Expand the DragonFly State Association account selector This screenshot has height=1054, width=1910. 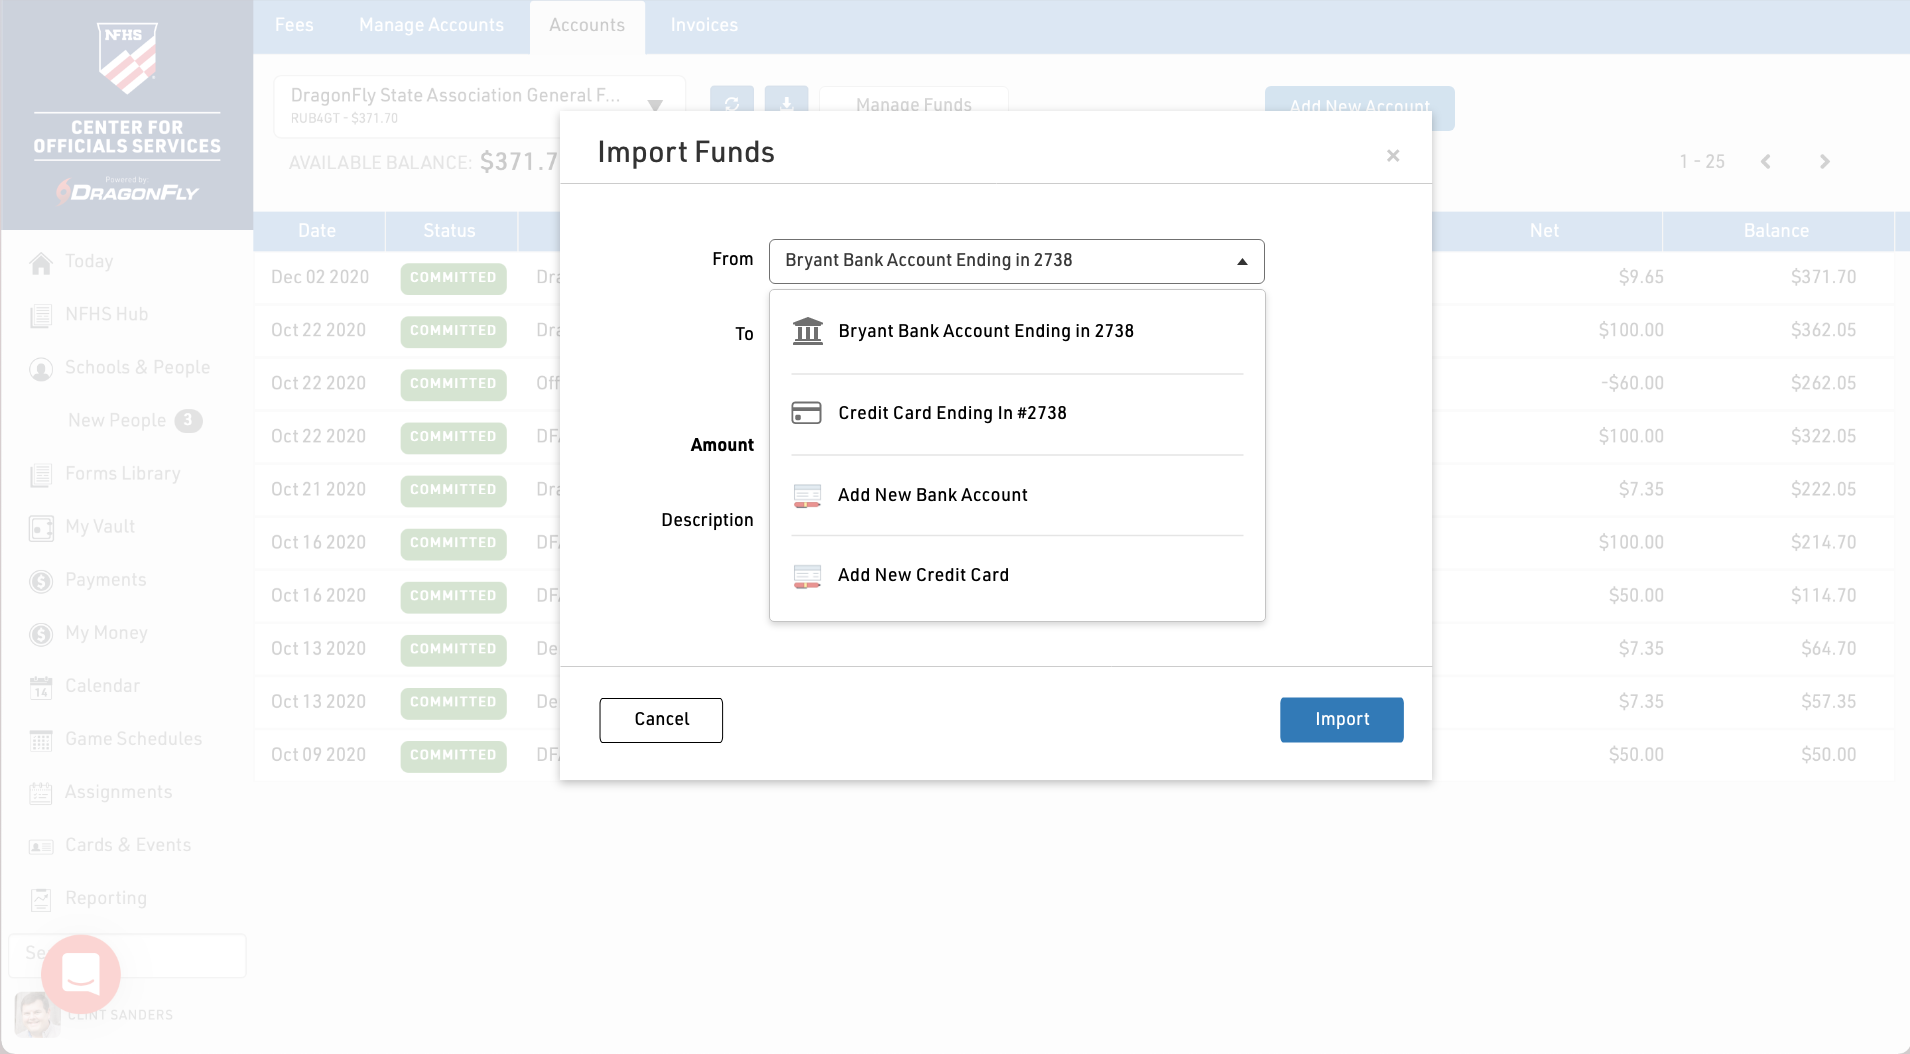(479, 106)
